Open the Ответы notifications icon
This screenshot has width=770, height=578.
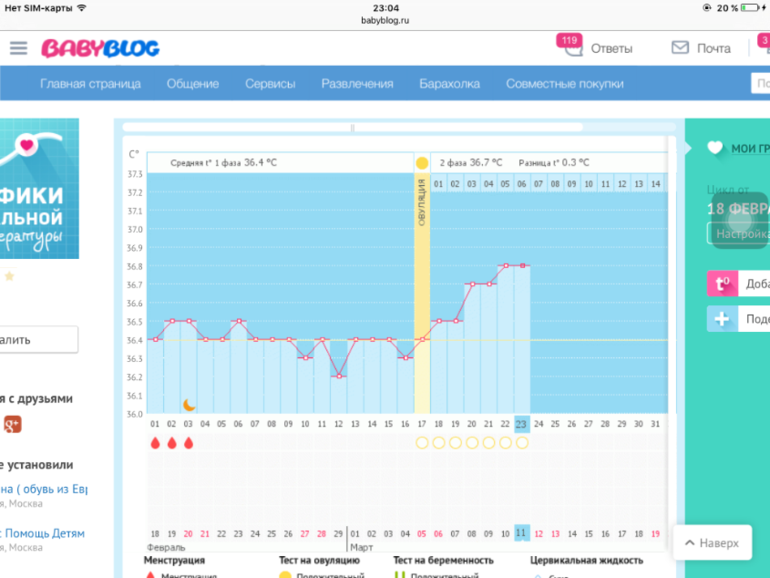coord(573,47)
